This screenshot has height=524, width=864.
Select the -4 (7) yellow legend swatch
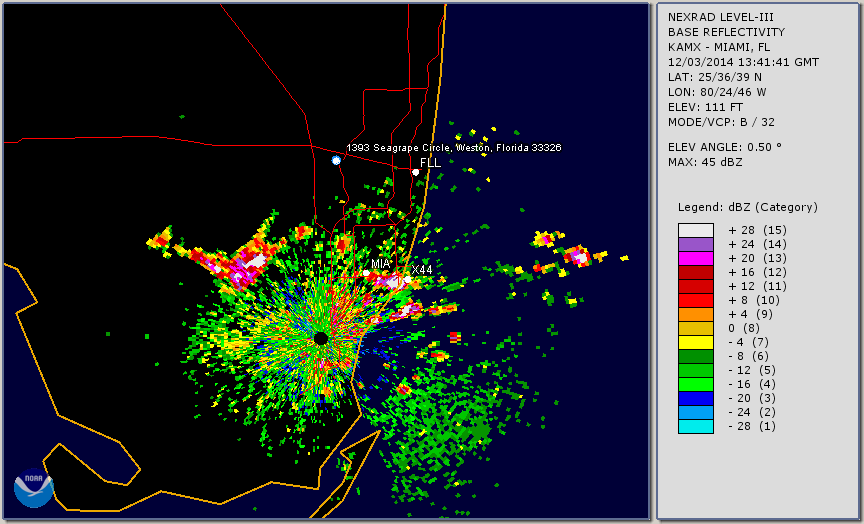(x=696, y=343)
